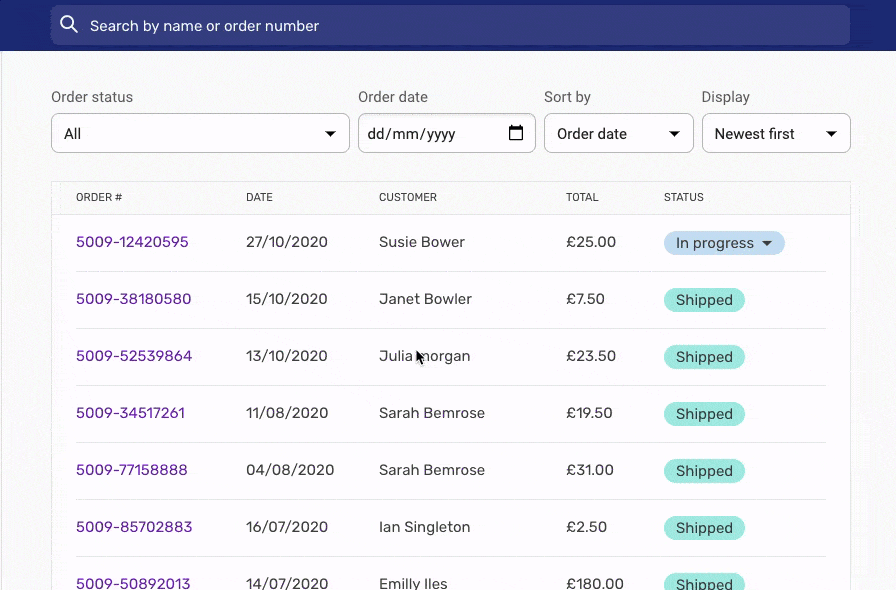Click the ORDER # column header

click(99, 197)
